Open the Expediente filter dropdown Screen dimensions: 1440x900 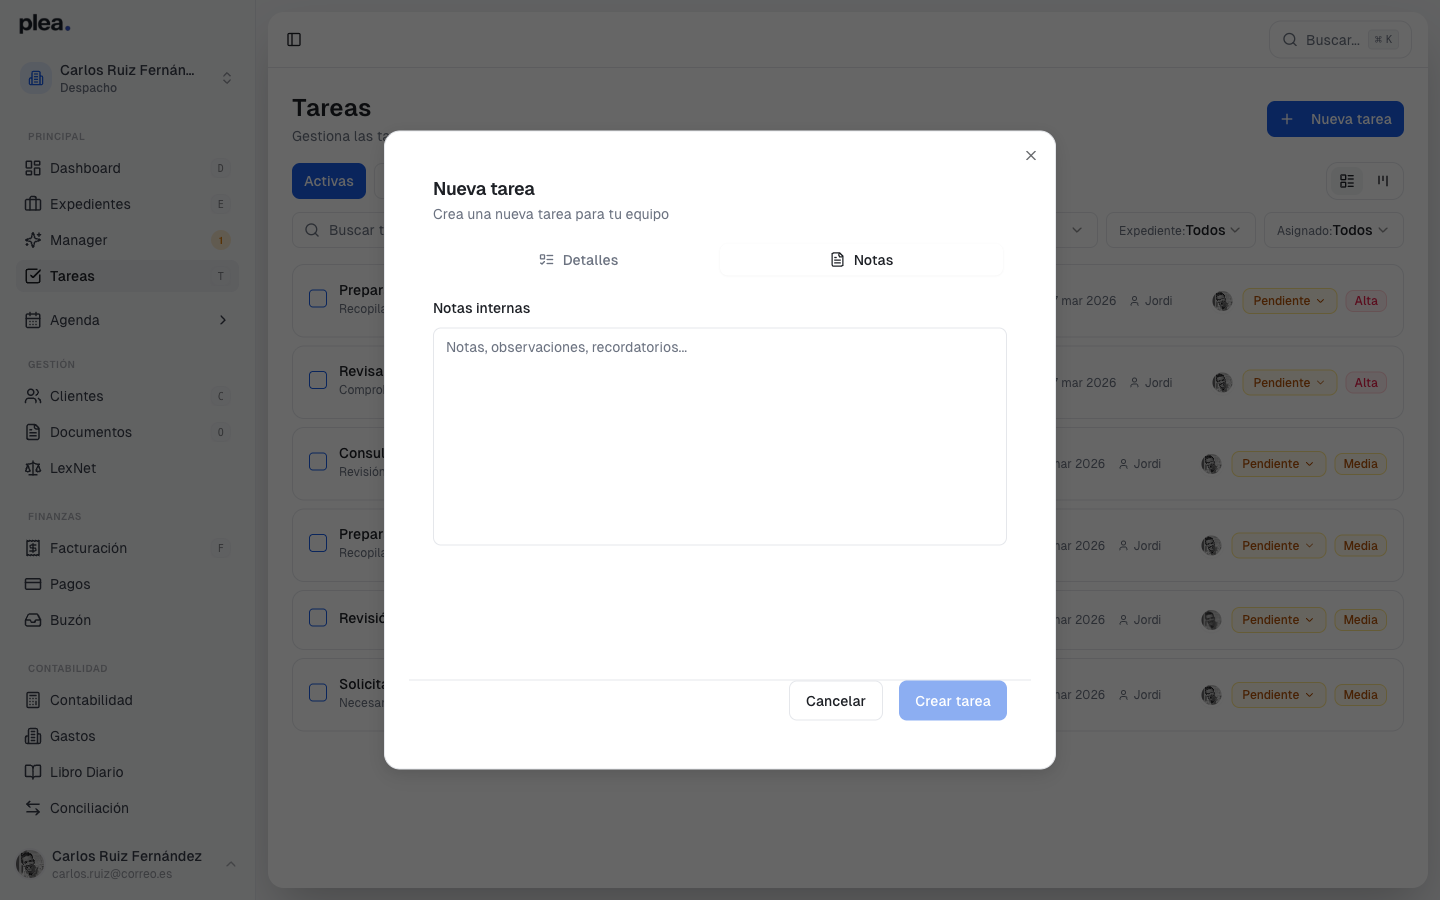1179,230
